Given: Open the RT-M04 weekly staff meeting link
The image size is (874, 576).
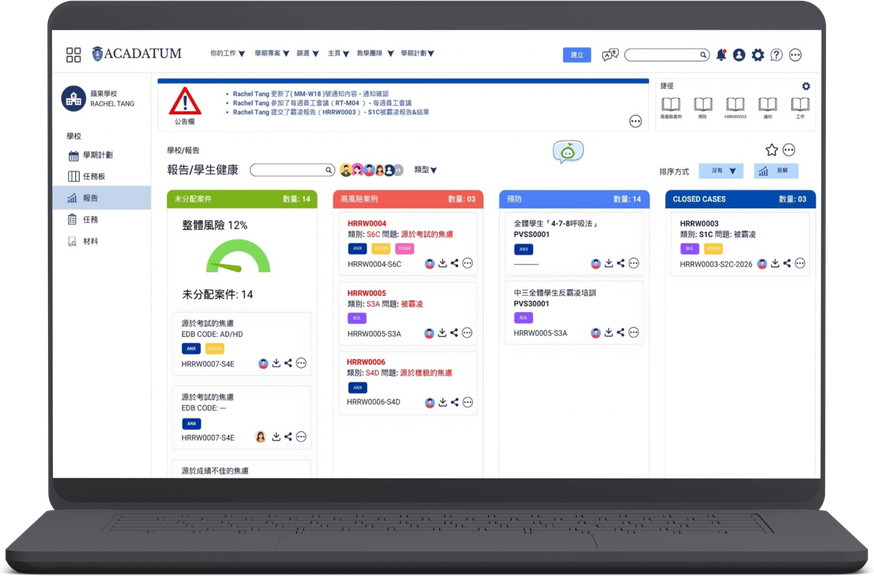Looking at the screenshot, I should point(322,103).
